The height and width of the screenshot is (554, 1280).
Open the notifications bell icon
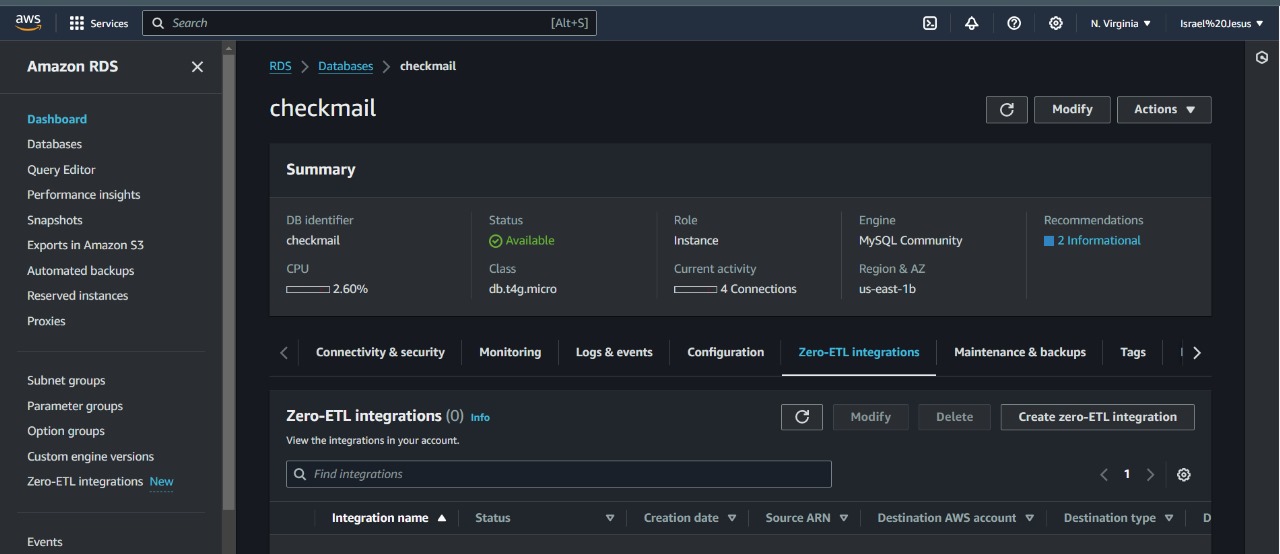click(x=971, y=23)
